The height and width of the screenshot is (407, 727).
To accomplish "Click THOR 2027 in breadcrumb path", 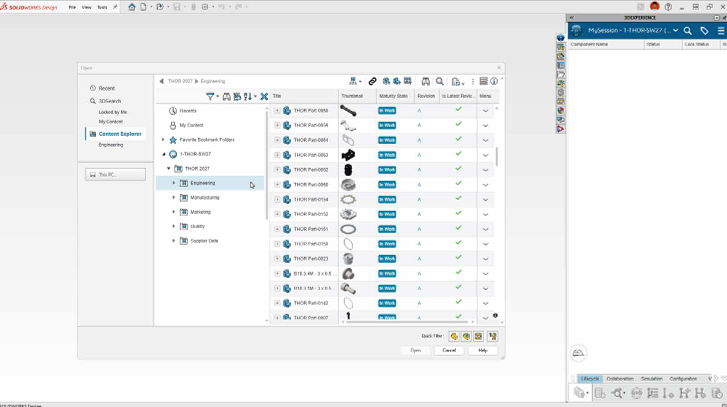I will (x=180, y=81).
